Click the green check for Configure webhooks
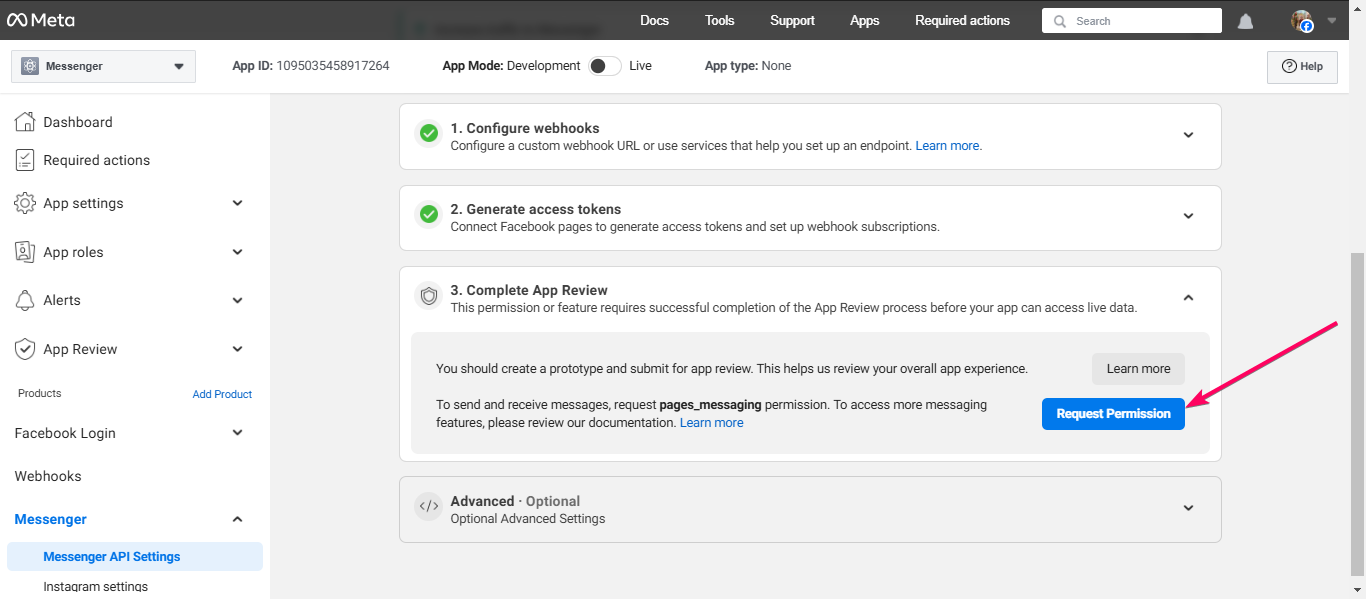This screenshot has height=599, width=1366. pyautogui.click(x=429, y=133)
